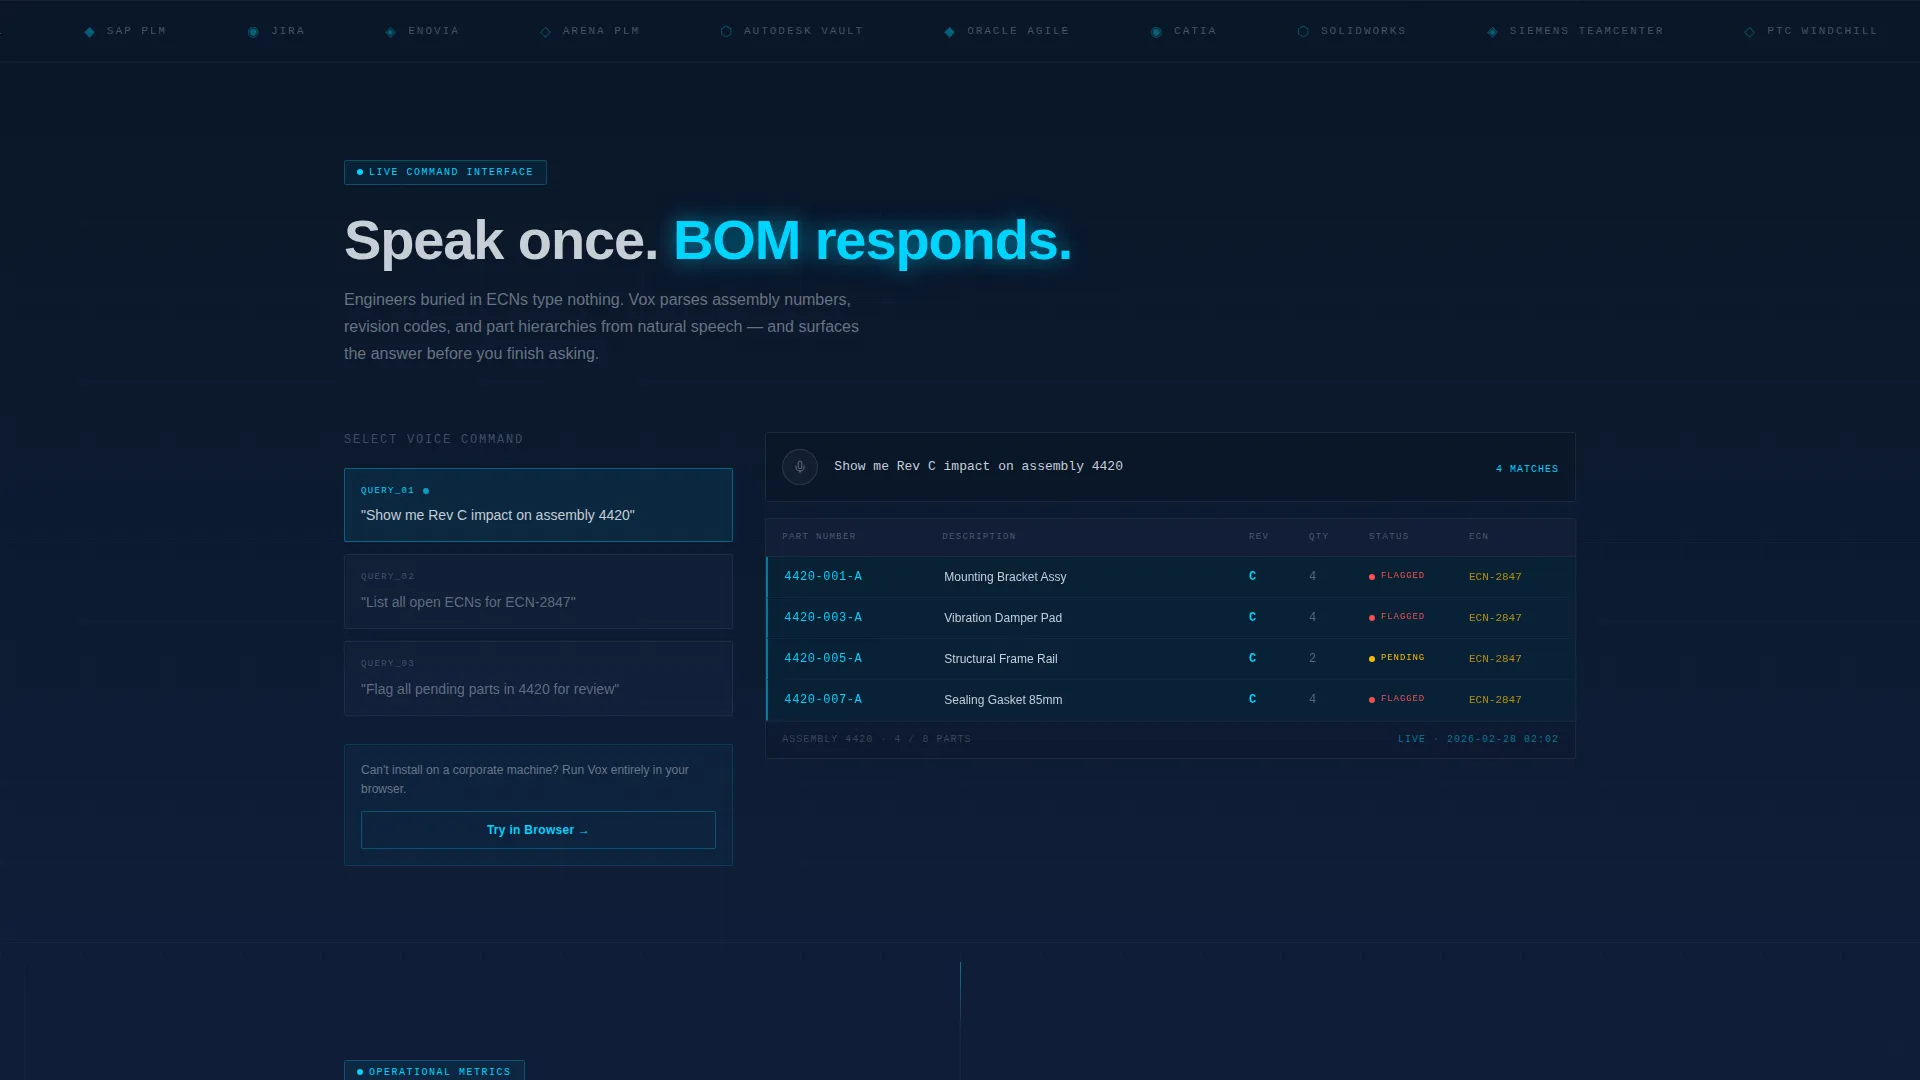Click FLAGGED status for Vibration Damper Pad

(1402, 617)
